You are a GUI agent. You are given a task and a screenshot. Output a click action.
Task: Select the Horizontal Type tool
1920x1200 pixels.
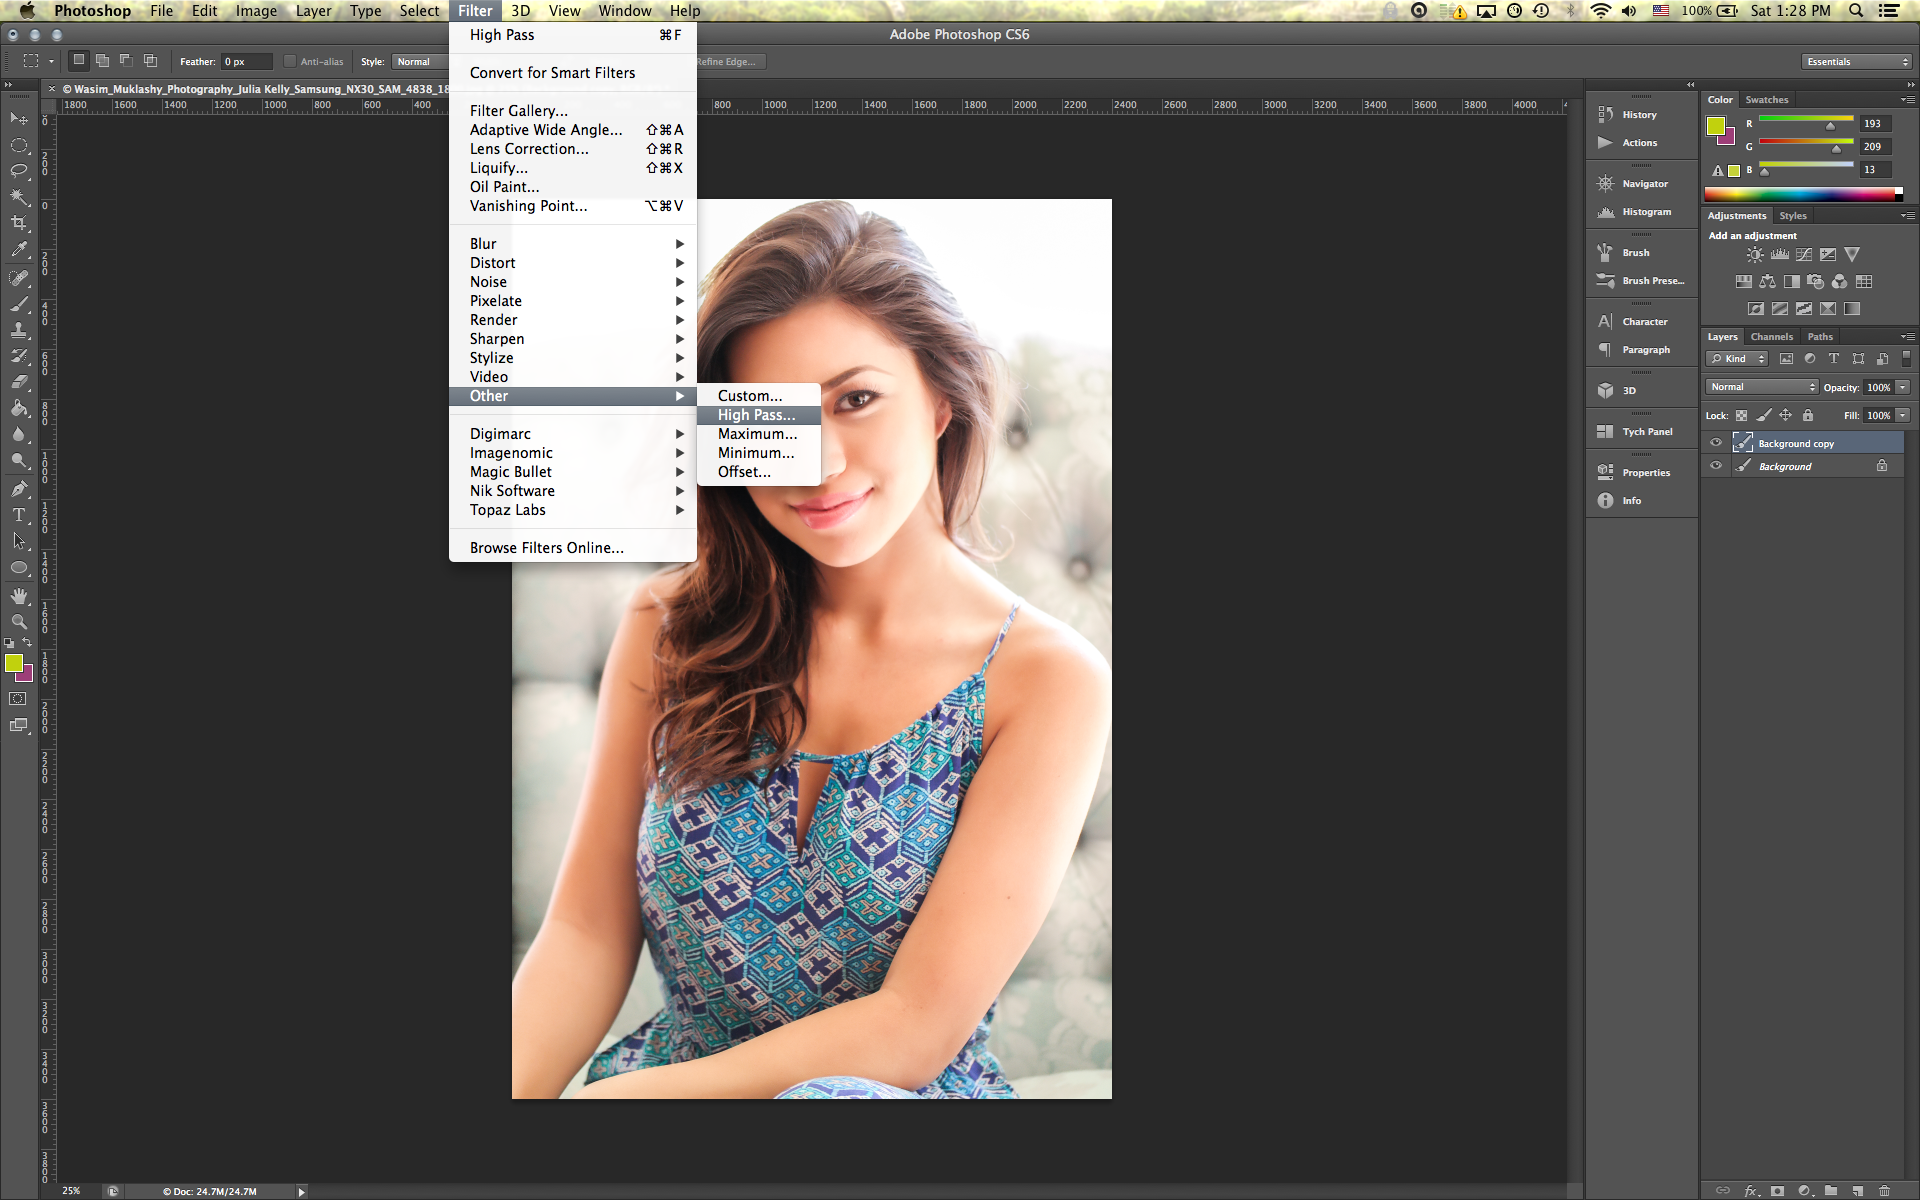click(19, 515)
